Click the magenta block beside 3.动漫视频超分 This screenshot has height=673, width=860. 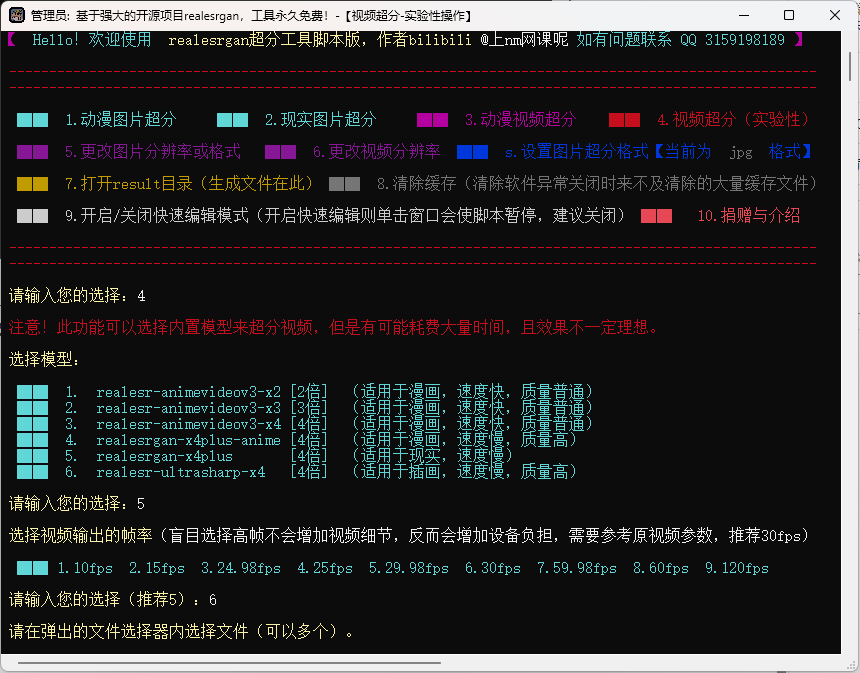(432, 120)
